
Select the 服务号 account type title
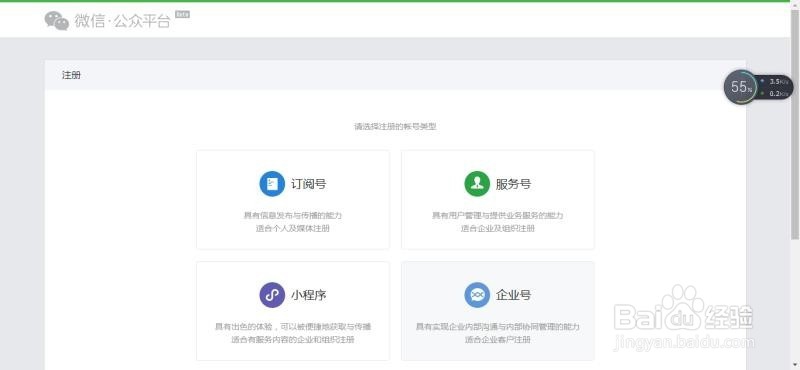[513, 184]
